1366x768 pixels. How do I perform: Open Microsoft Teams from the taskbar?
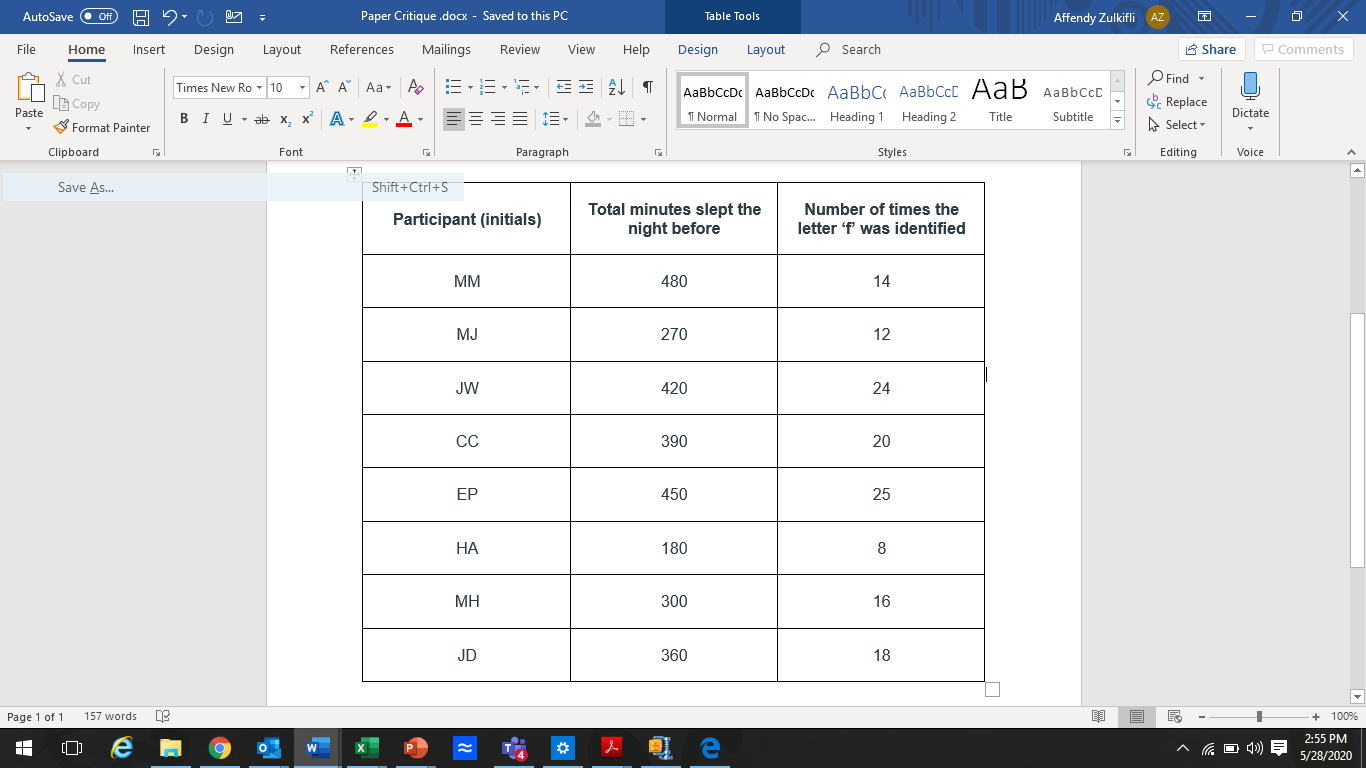(514, 748)
